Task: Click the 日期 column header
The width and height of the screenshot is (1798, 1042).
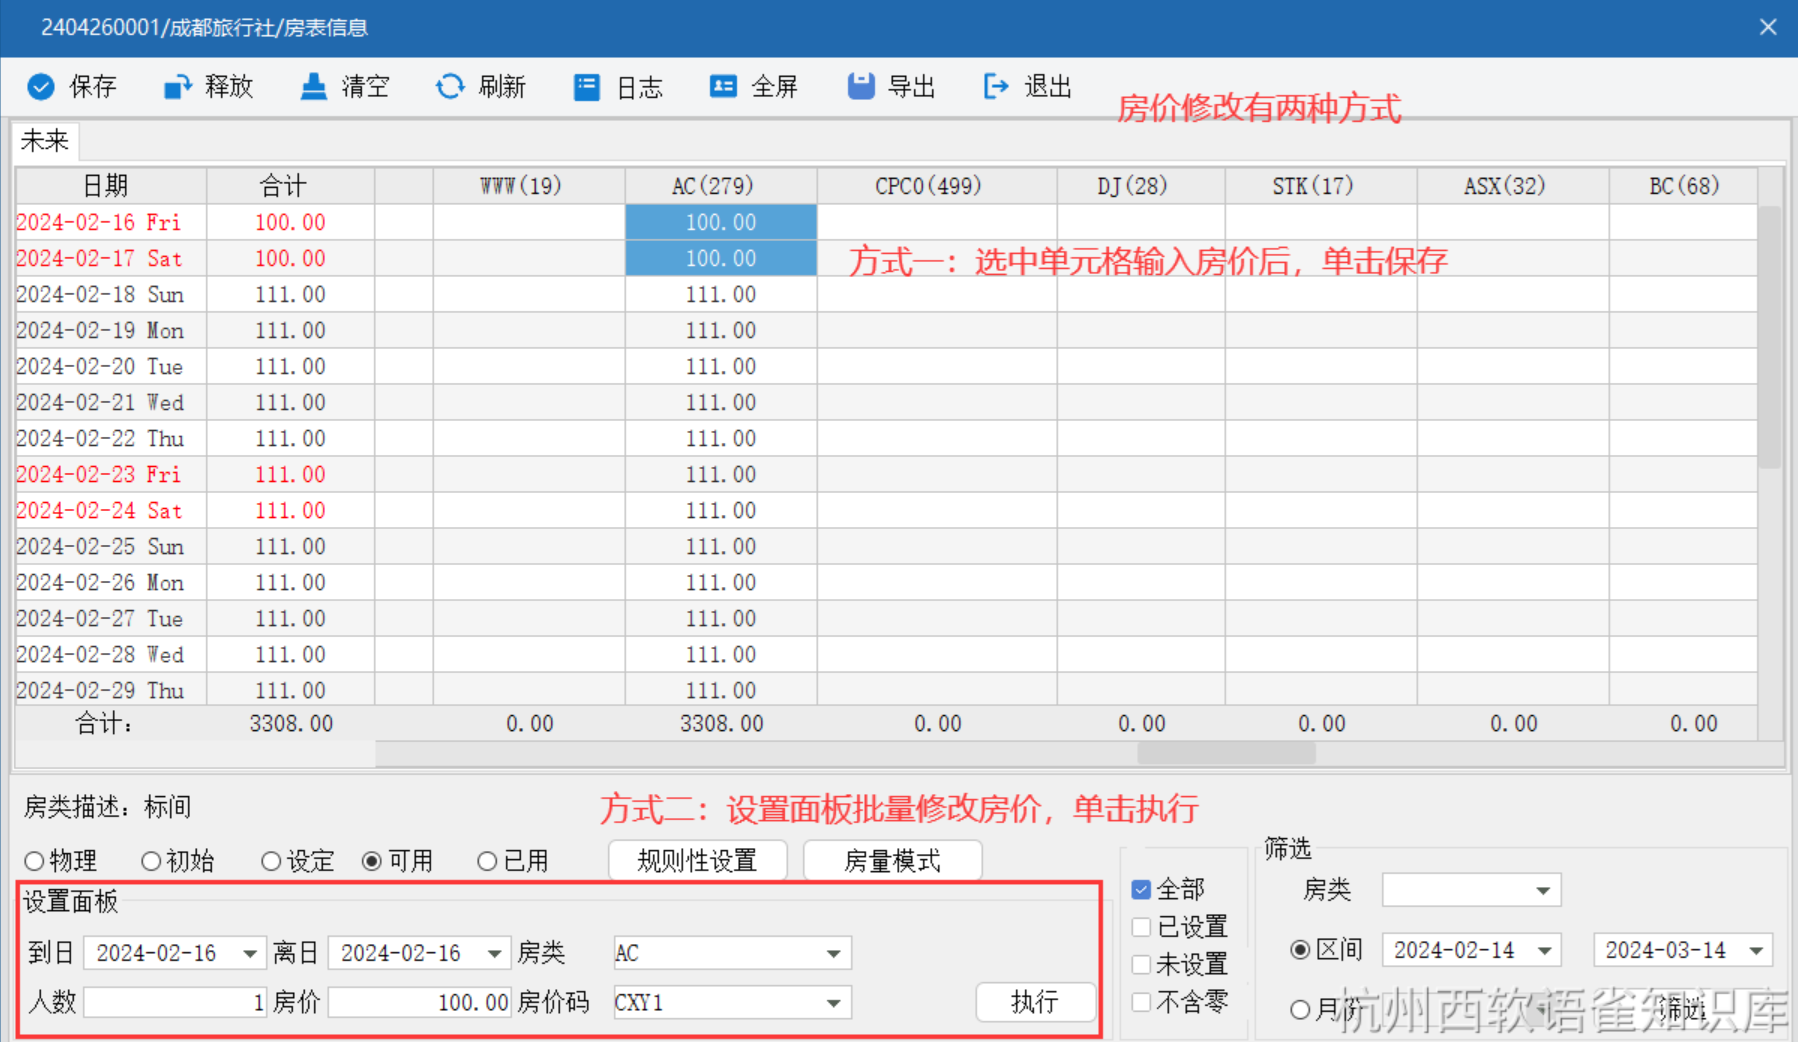Action: [111, 186]
